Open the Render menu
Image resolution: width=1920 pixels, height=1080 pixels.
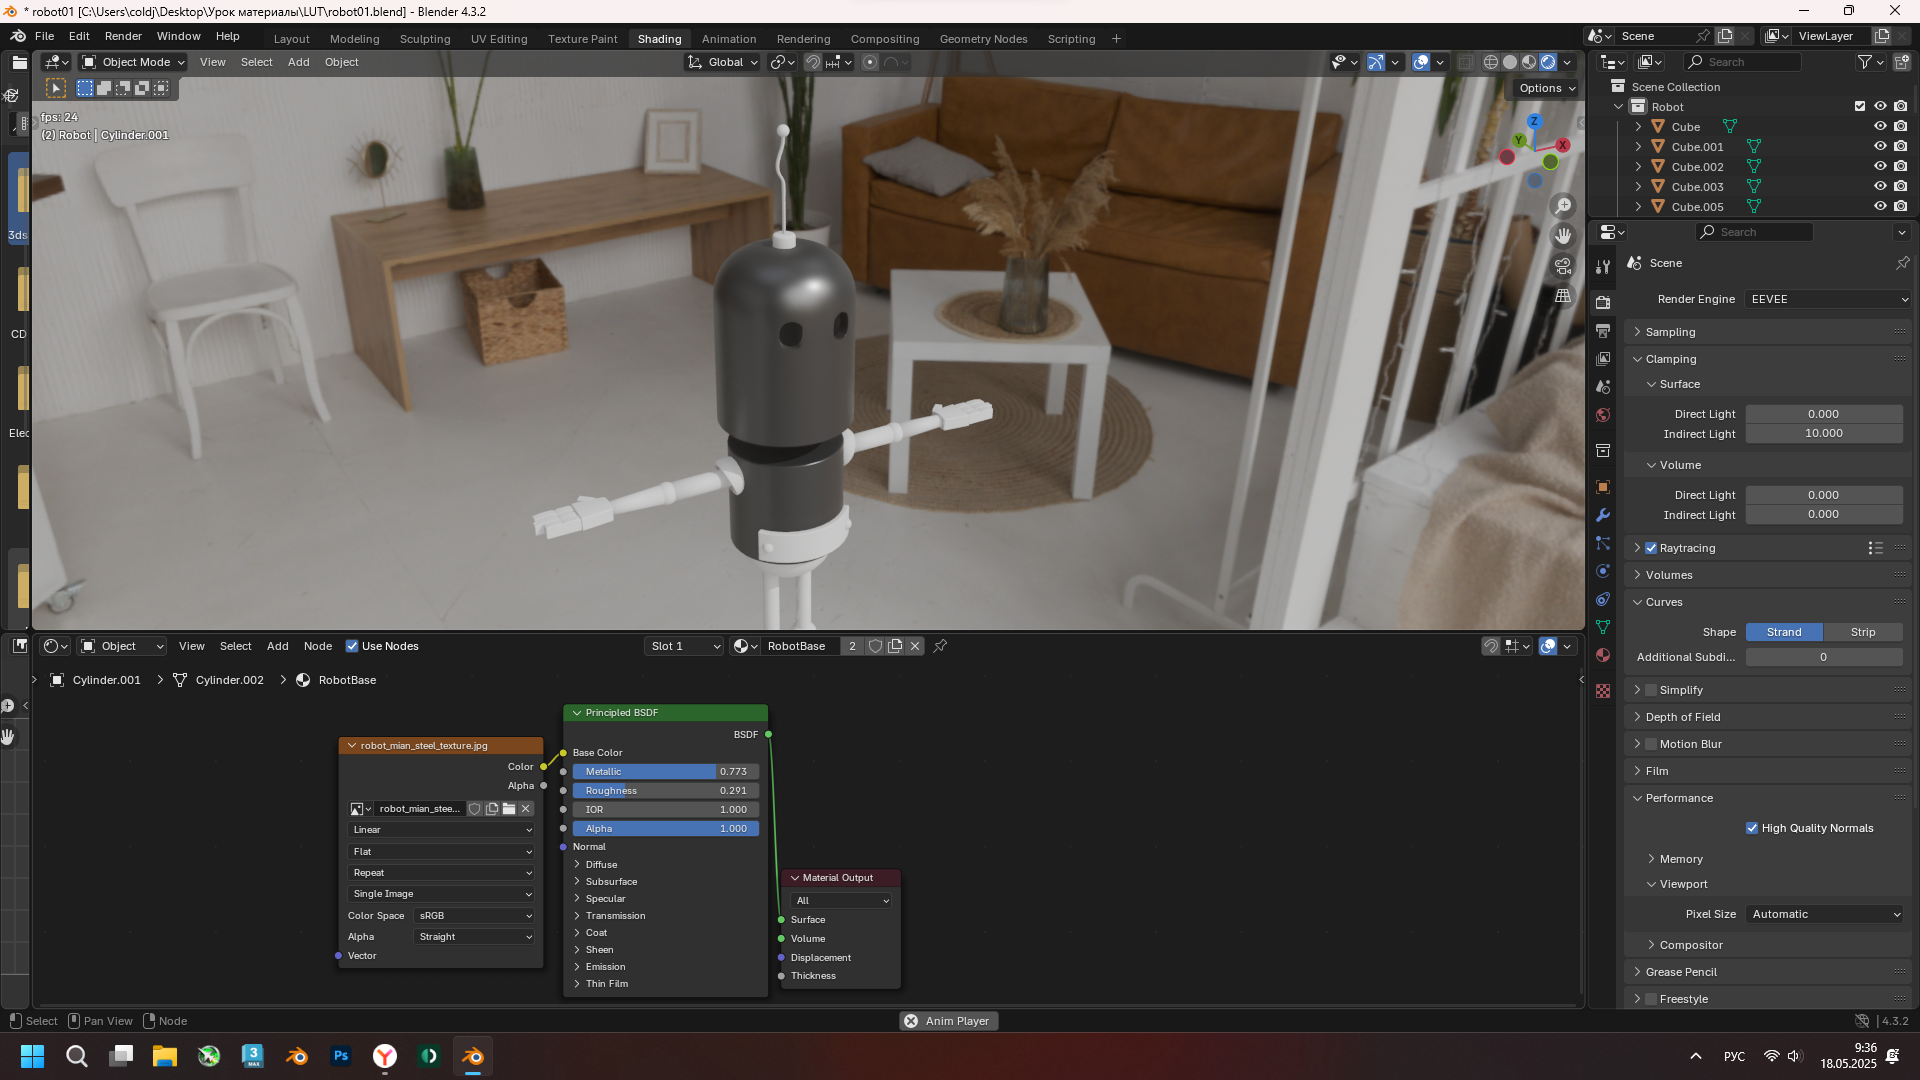tap(123, 36)
